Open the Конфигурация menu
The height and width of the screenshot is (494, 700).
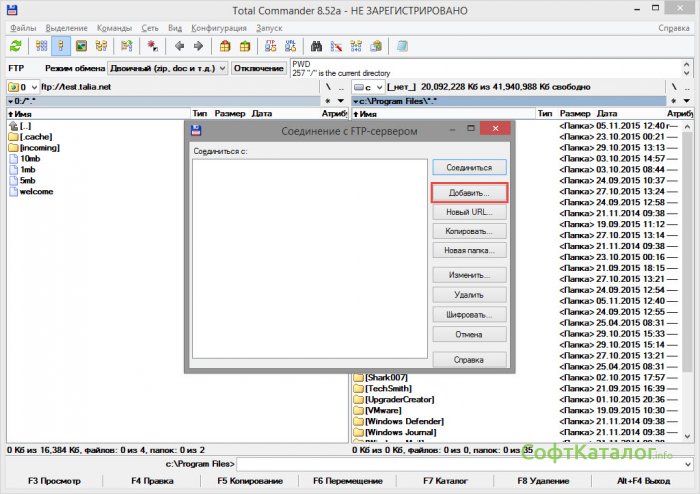pos(221,29)
